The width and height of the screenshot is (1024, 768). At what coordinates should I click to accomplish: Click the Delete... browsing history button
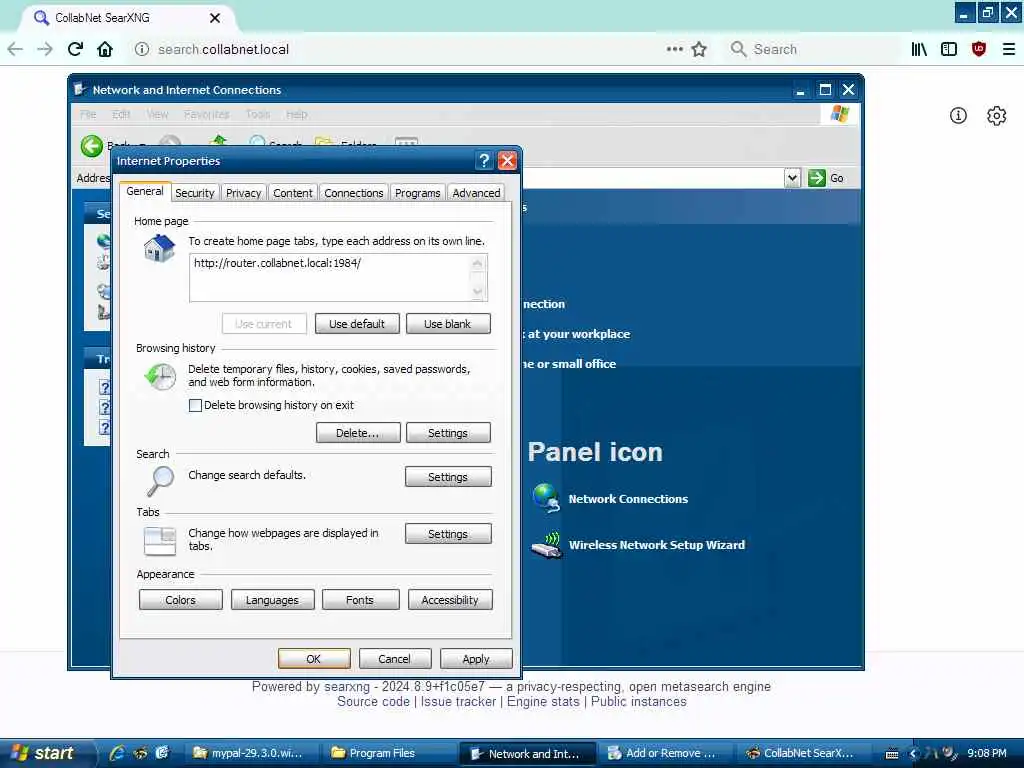click(x=357, y=433)
